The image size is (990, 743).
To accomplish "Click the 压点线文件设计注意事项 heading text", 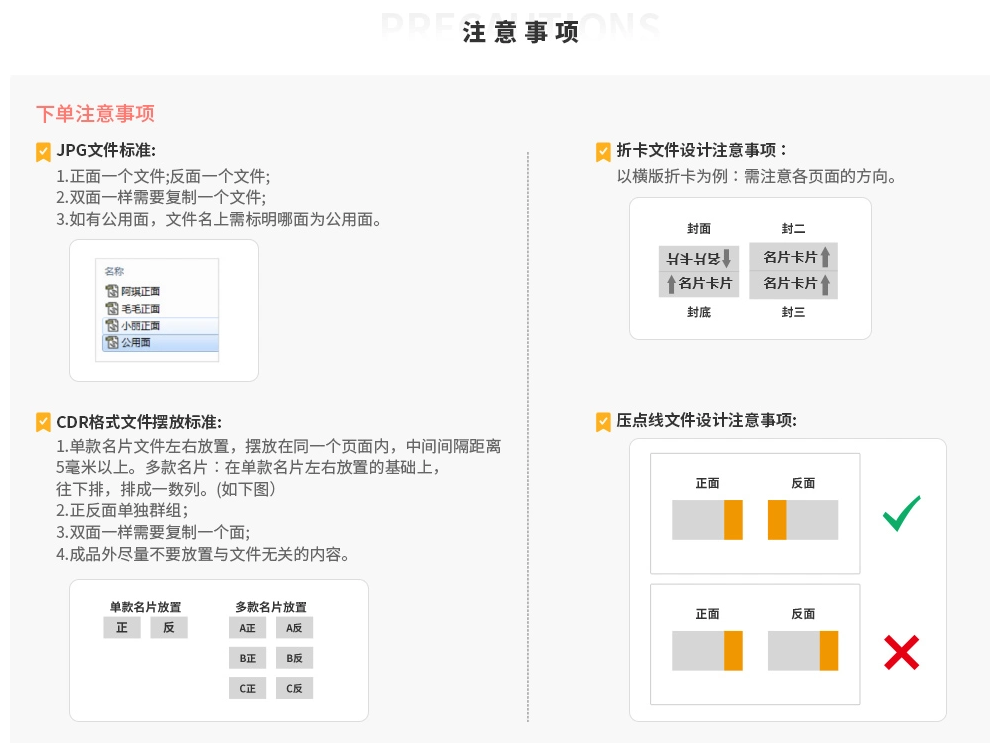I will click(707, 420).
